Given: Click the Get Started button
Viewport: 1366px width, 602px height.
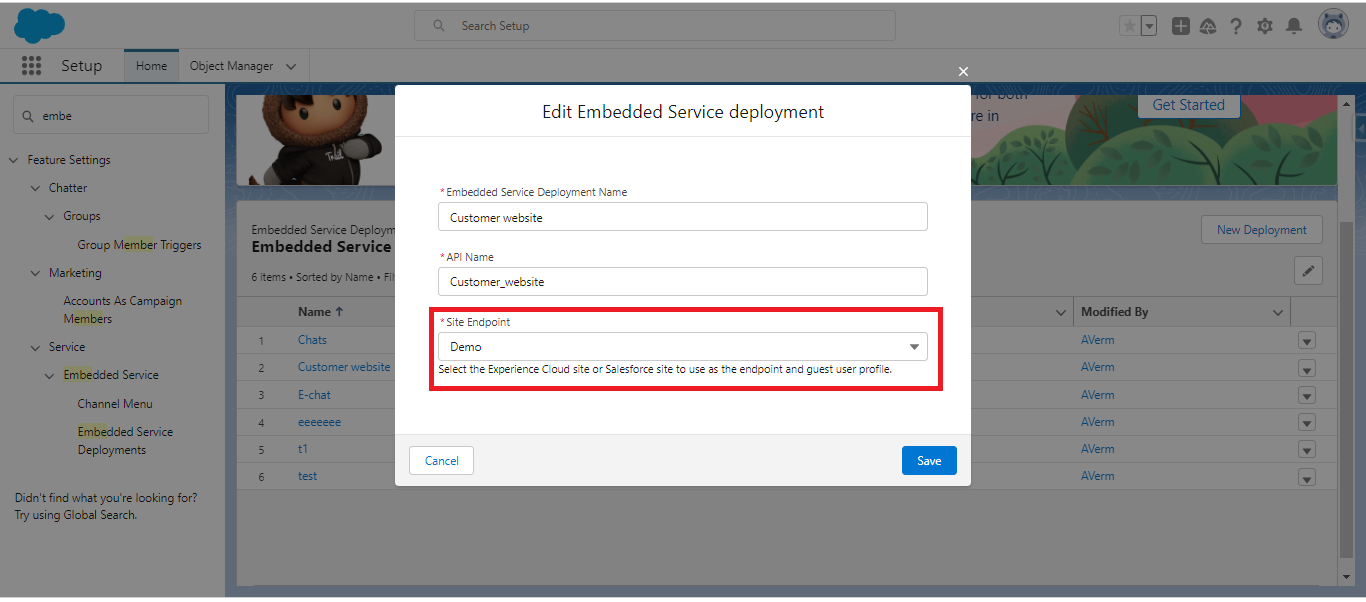Looking at the screenshot, I should pos(1188,105).
